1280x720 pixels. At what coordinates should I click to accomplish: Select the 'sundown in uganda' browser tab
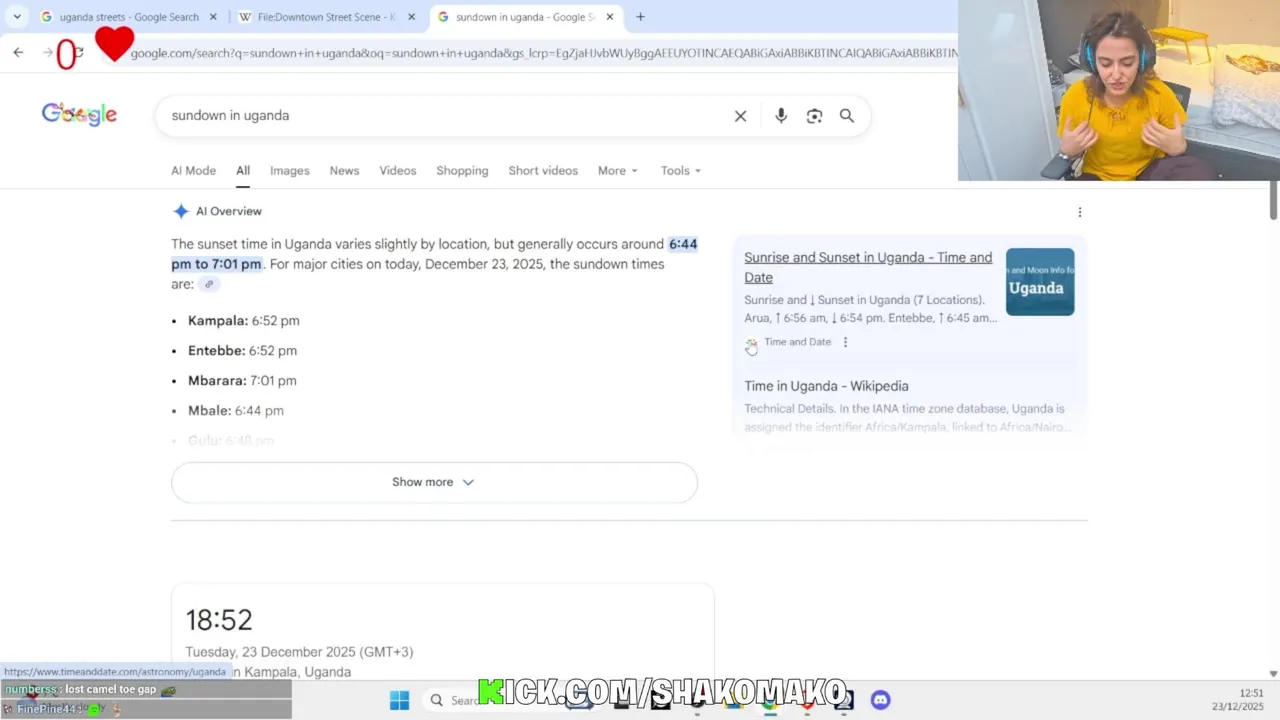(524, 17)
